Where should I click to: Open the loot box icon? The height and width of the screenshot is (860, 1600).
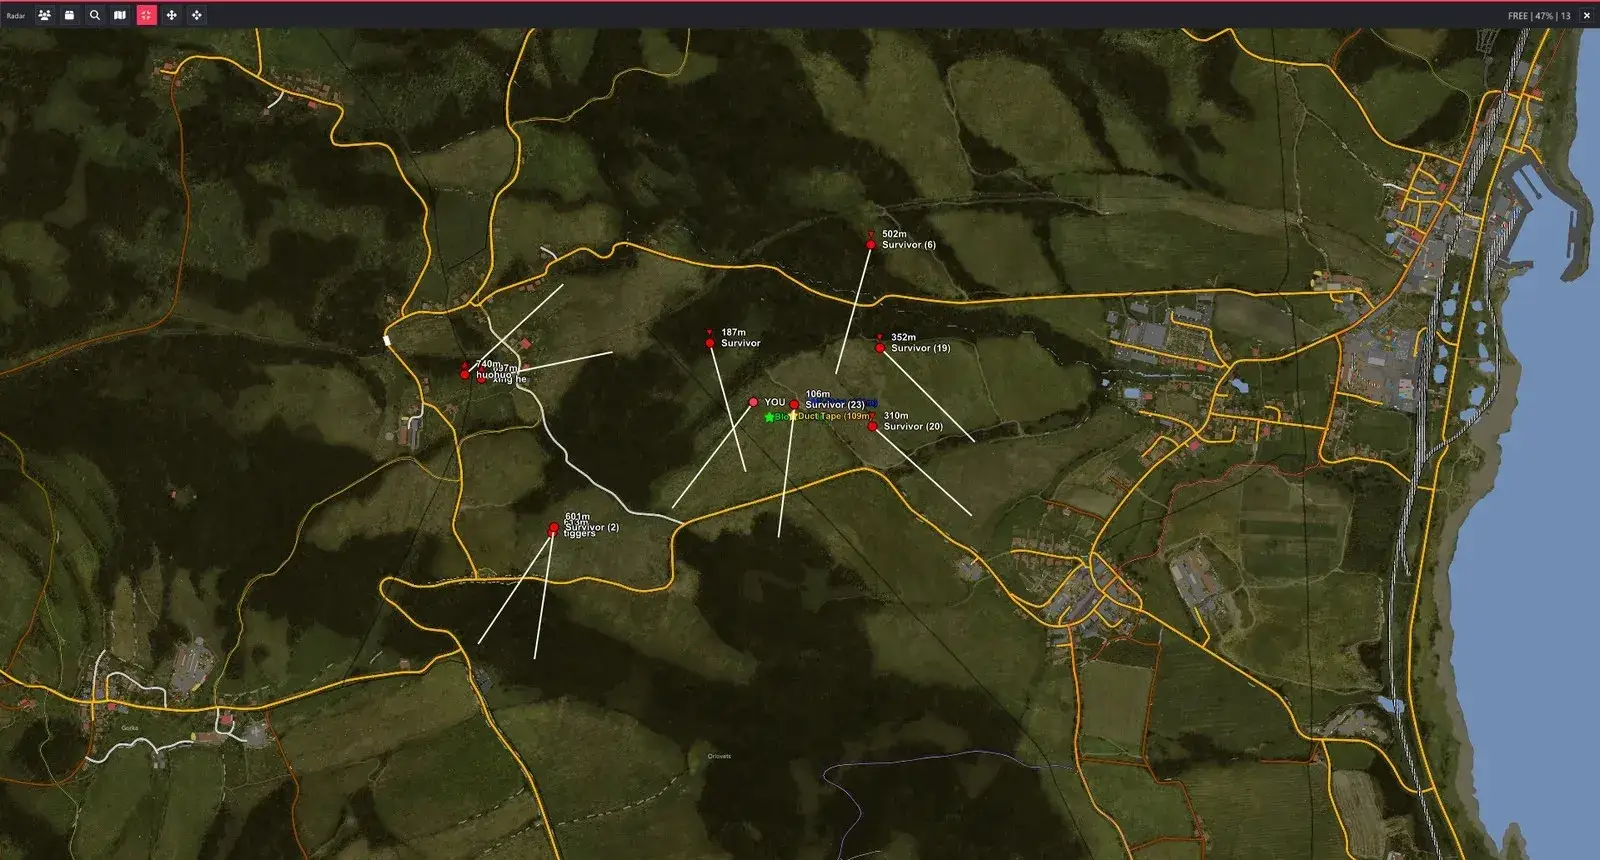click(x=69, y=15)
